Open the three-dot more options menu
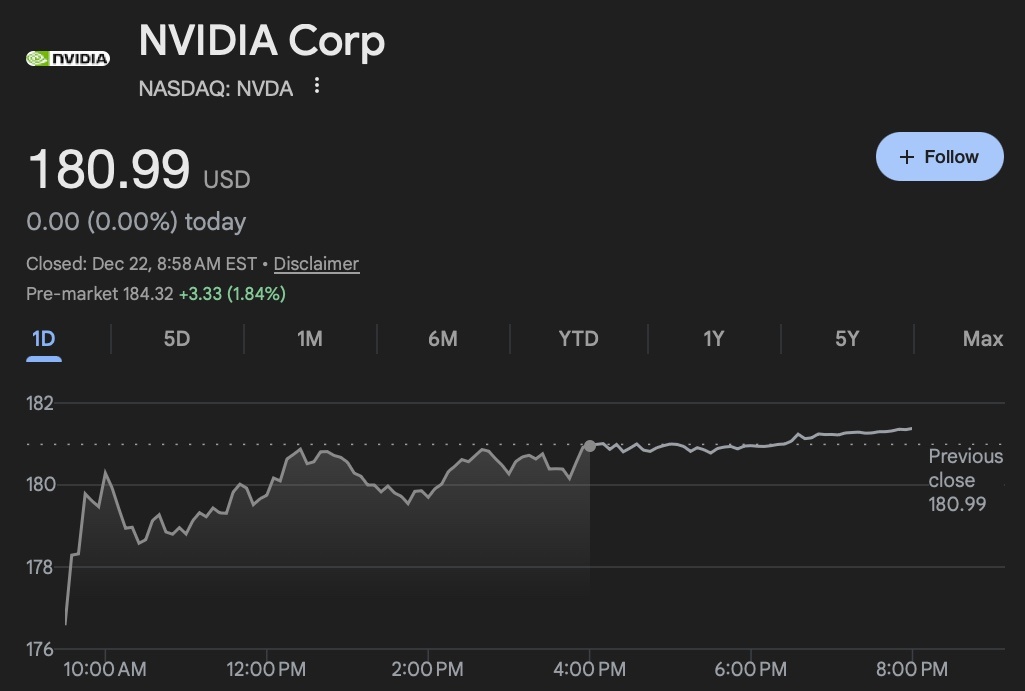This screenshot has width=1025, height=691. tap(317, 86)
